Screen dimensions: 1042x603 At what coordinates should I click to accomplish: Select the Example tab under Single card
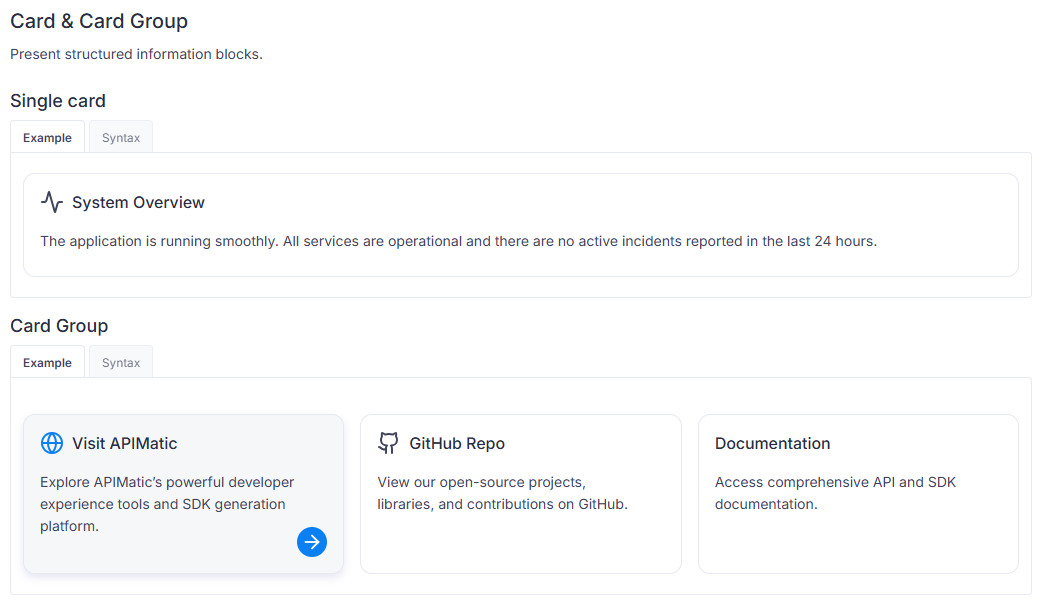click(x=48, y=138)
